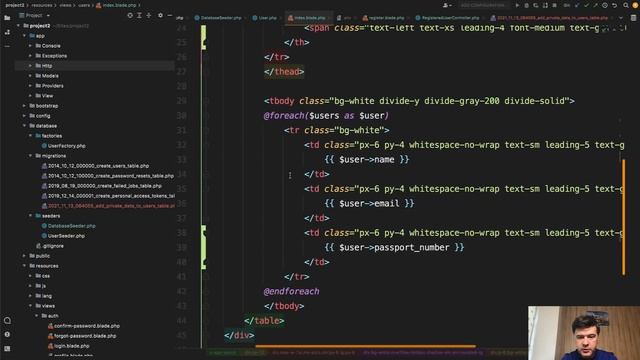Open Search Everywhere magnifier icon
This screenshot has width=640, height=360.
click(626, 5)
